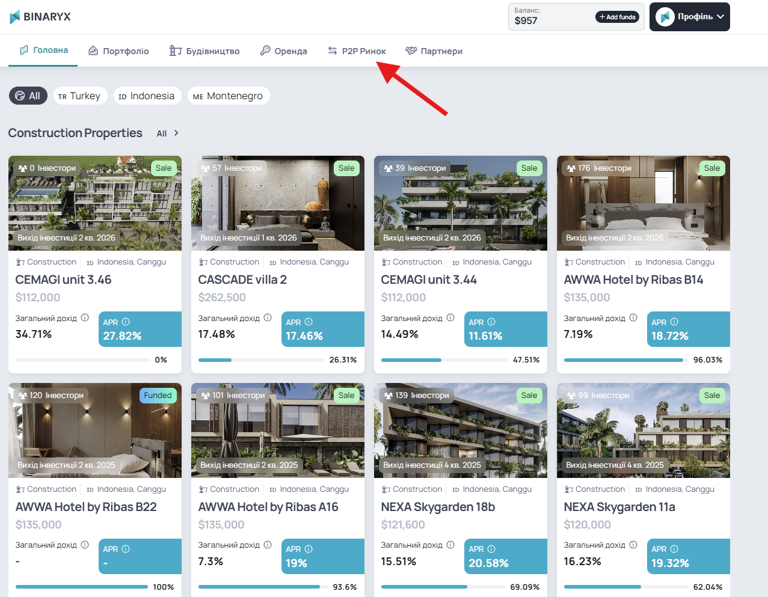Click the 27.82% APR box
768x597 pixels.
tap(140, 329)
